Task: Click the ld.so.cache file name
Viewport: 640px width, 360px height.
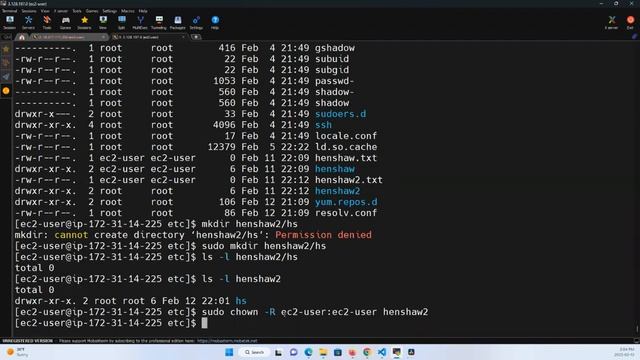Action: (346, 147)
